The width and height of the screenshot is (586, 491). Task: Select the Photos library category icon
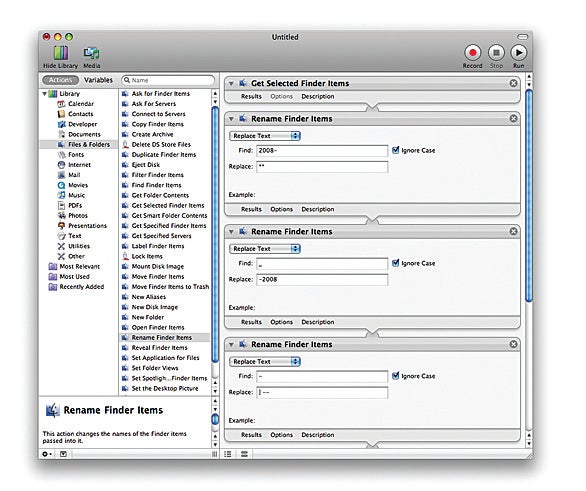61,216
